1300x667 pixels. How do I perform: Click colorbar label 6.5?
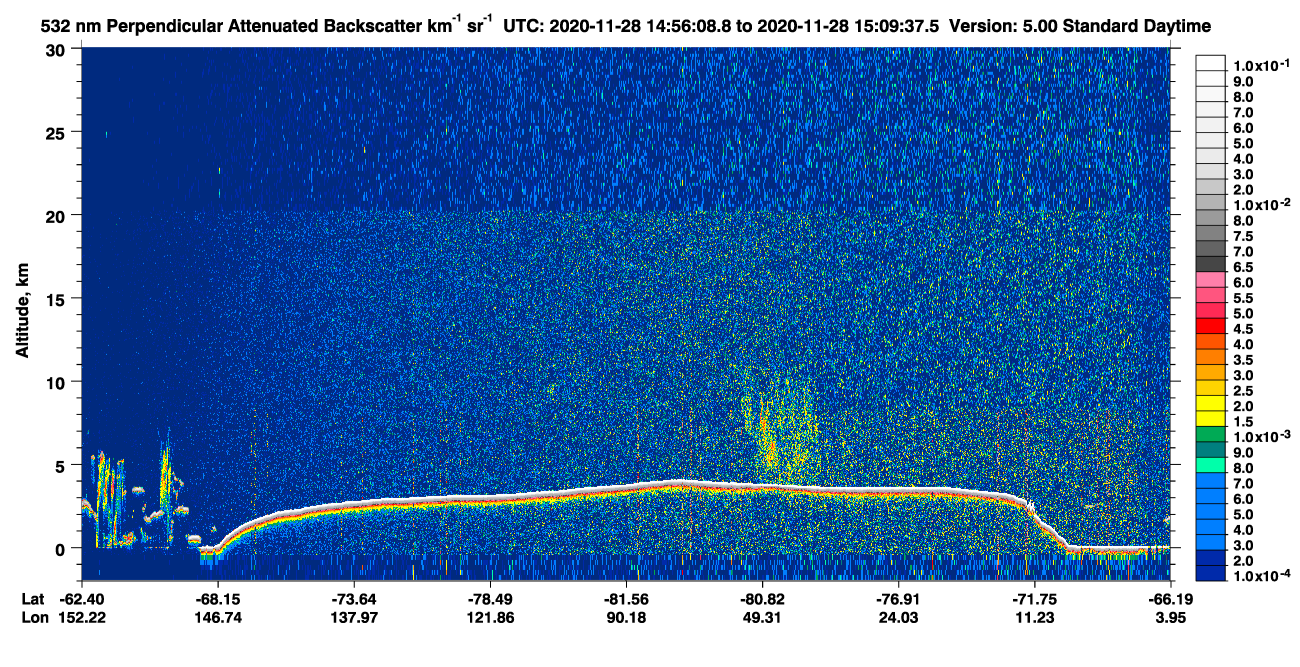pos(1242,267)
